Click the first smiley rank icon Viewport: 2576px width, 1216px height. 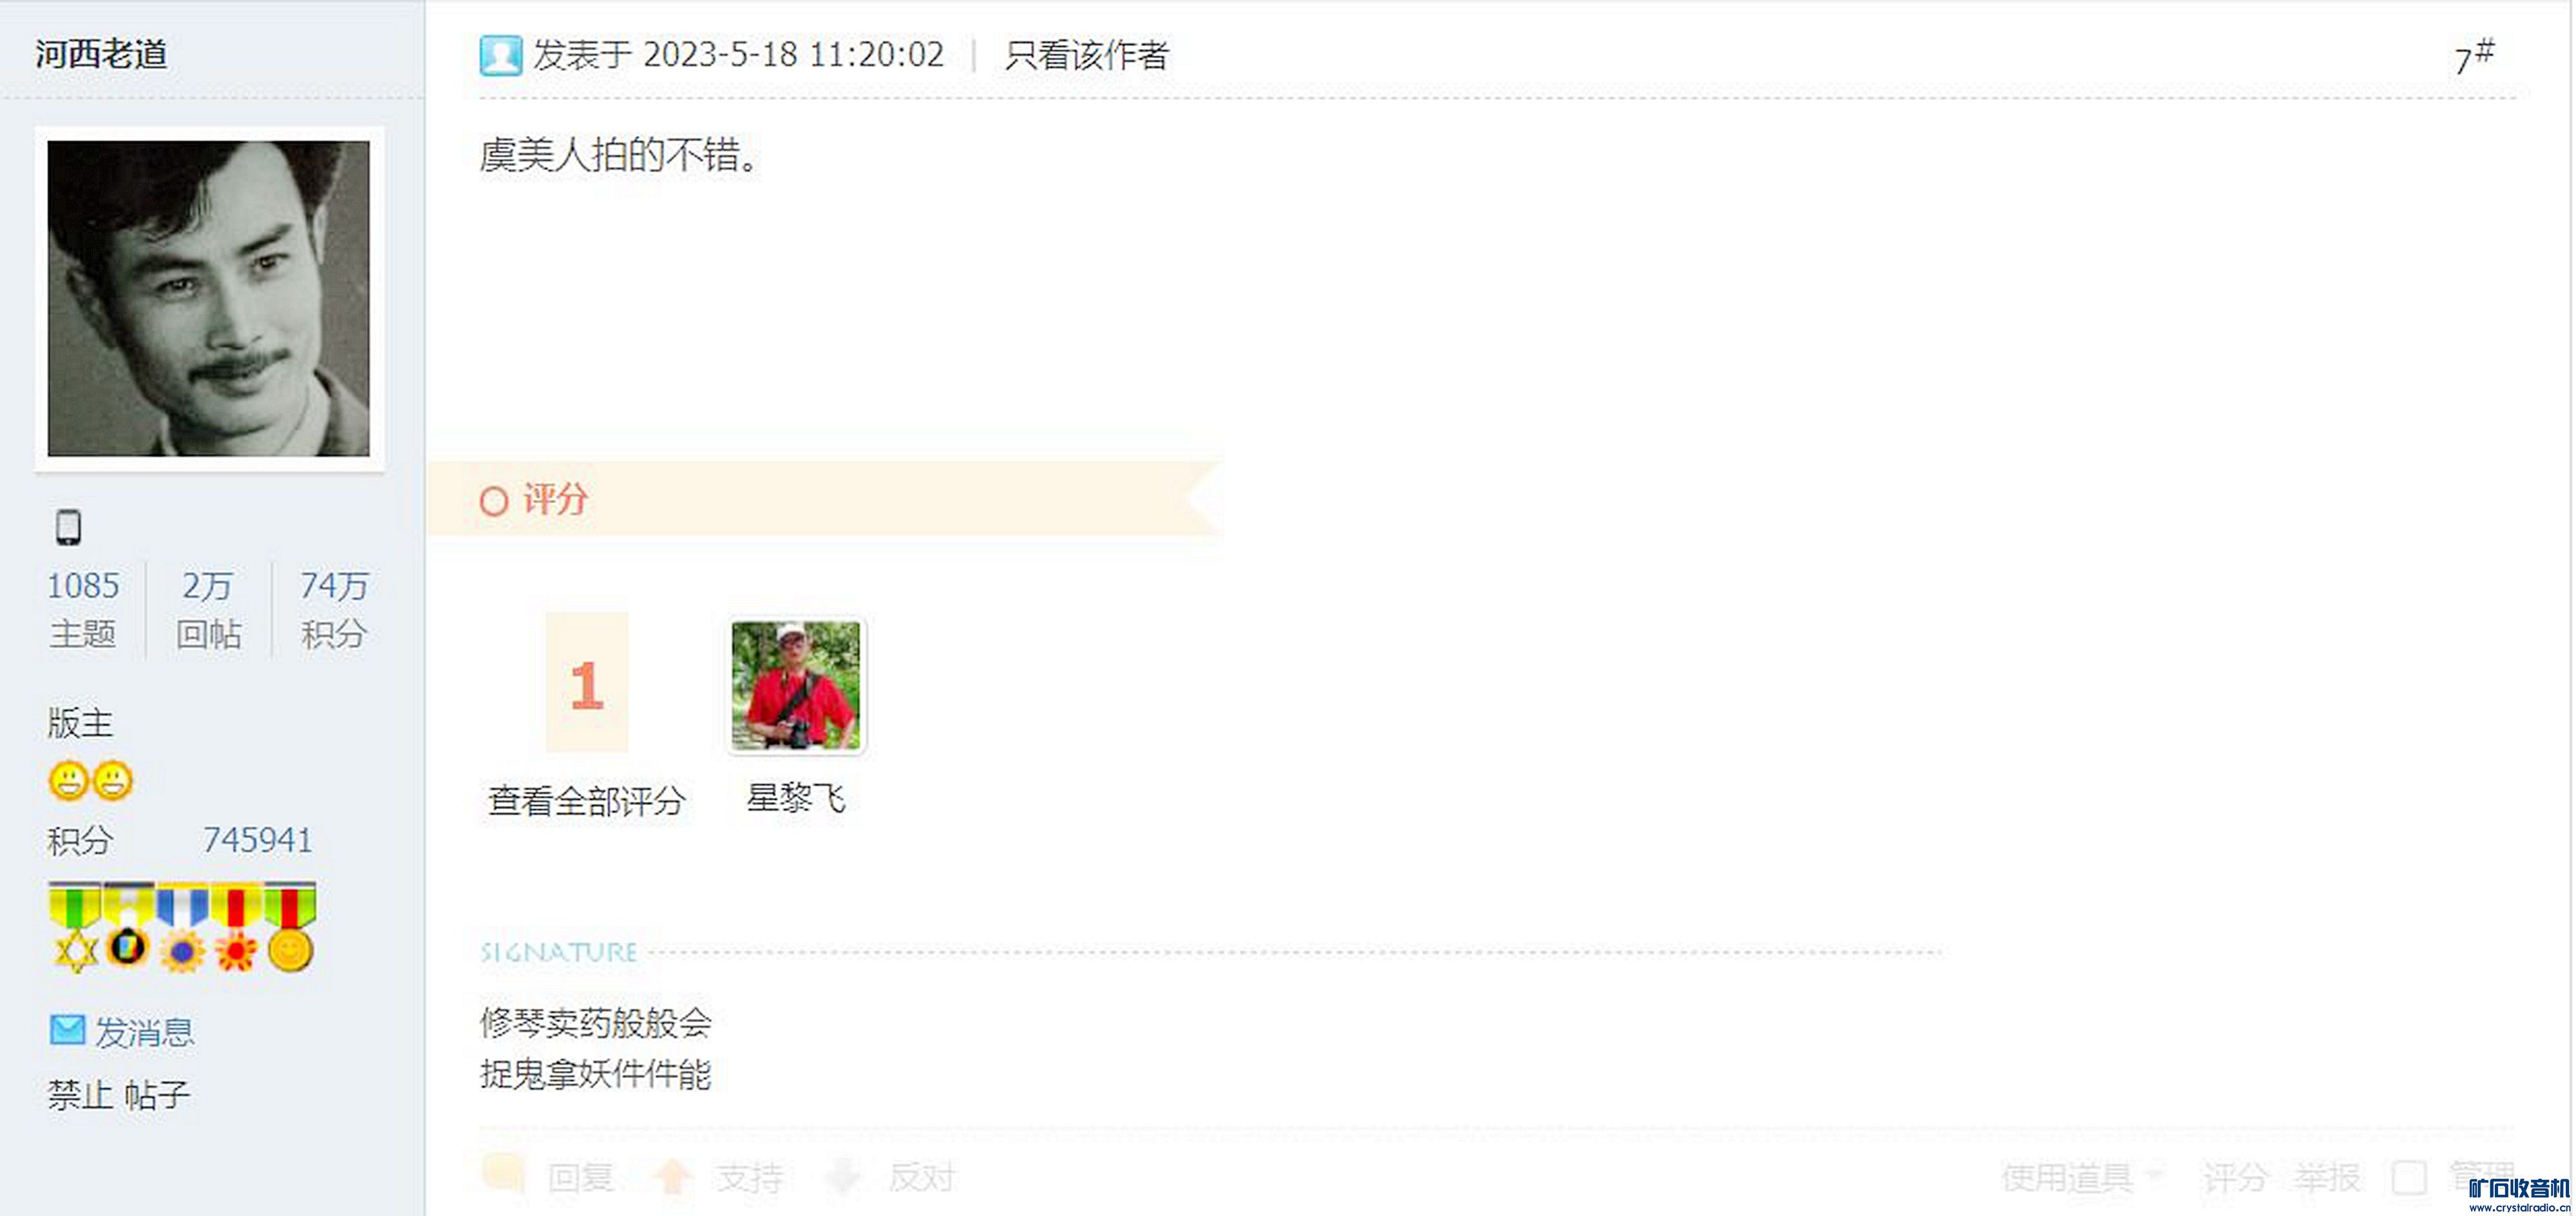[x=68, y=781]
